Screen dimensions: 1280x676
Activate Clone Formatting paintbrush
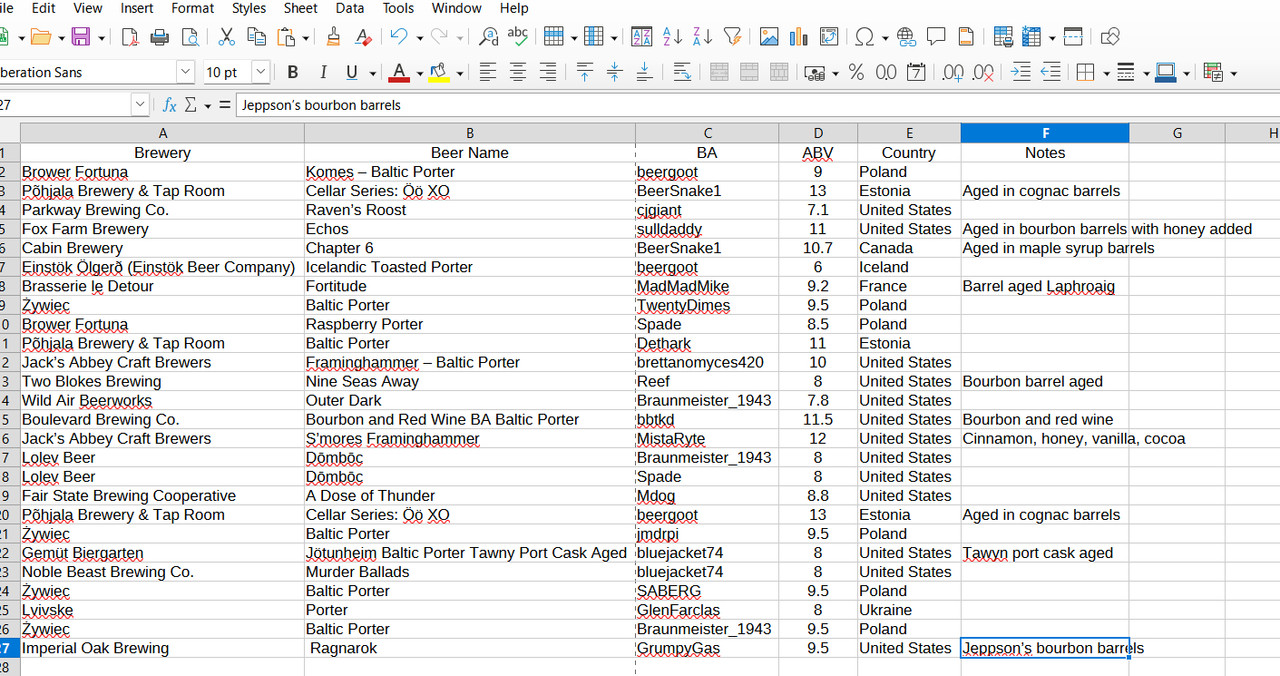click(334, 37)
